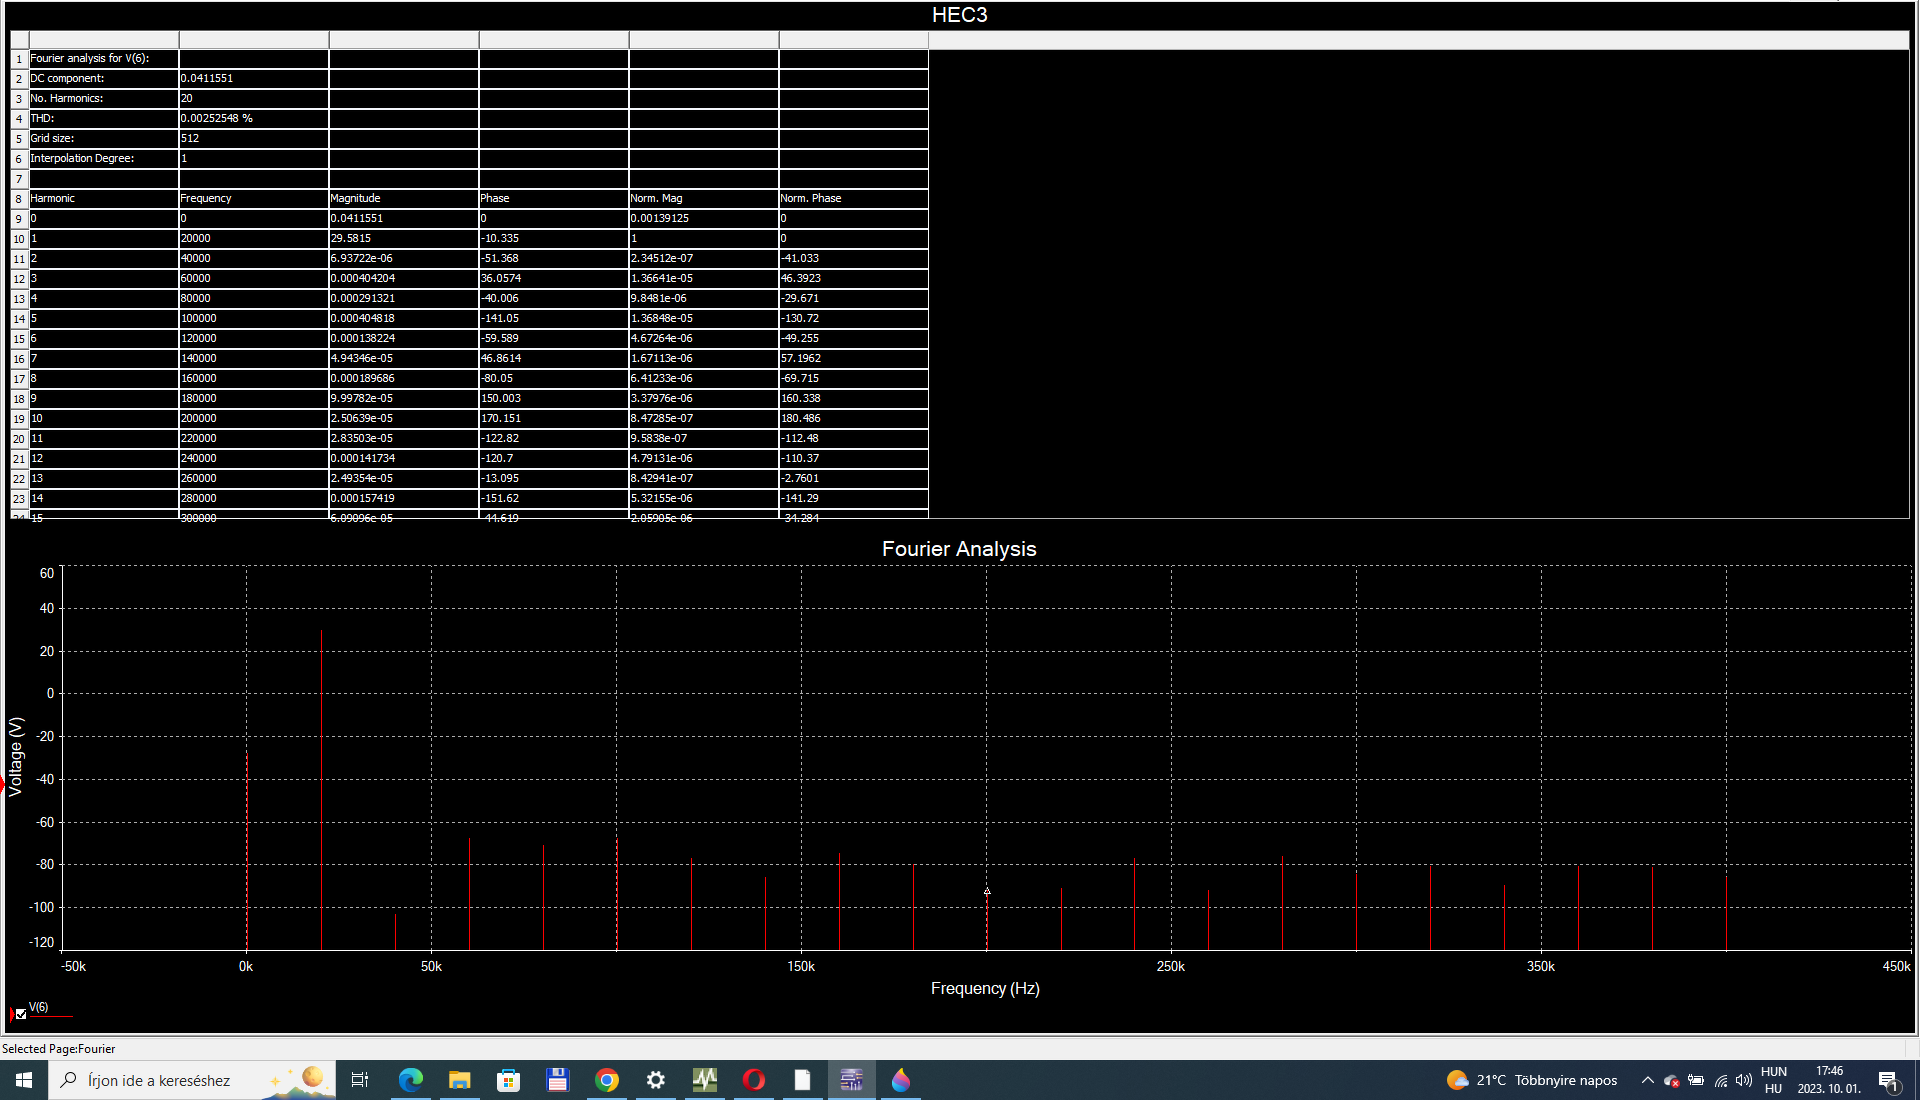Open weather widget showing 21°C

coord(1532,1080)
